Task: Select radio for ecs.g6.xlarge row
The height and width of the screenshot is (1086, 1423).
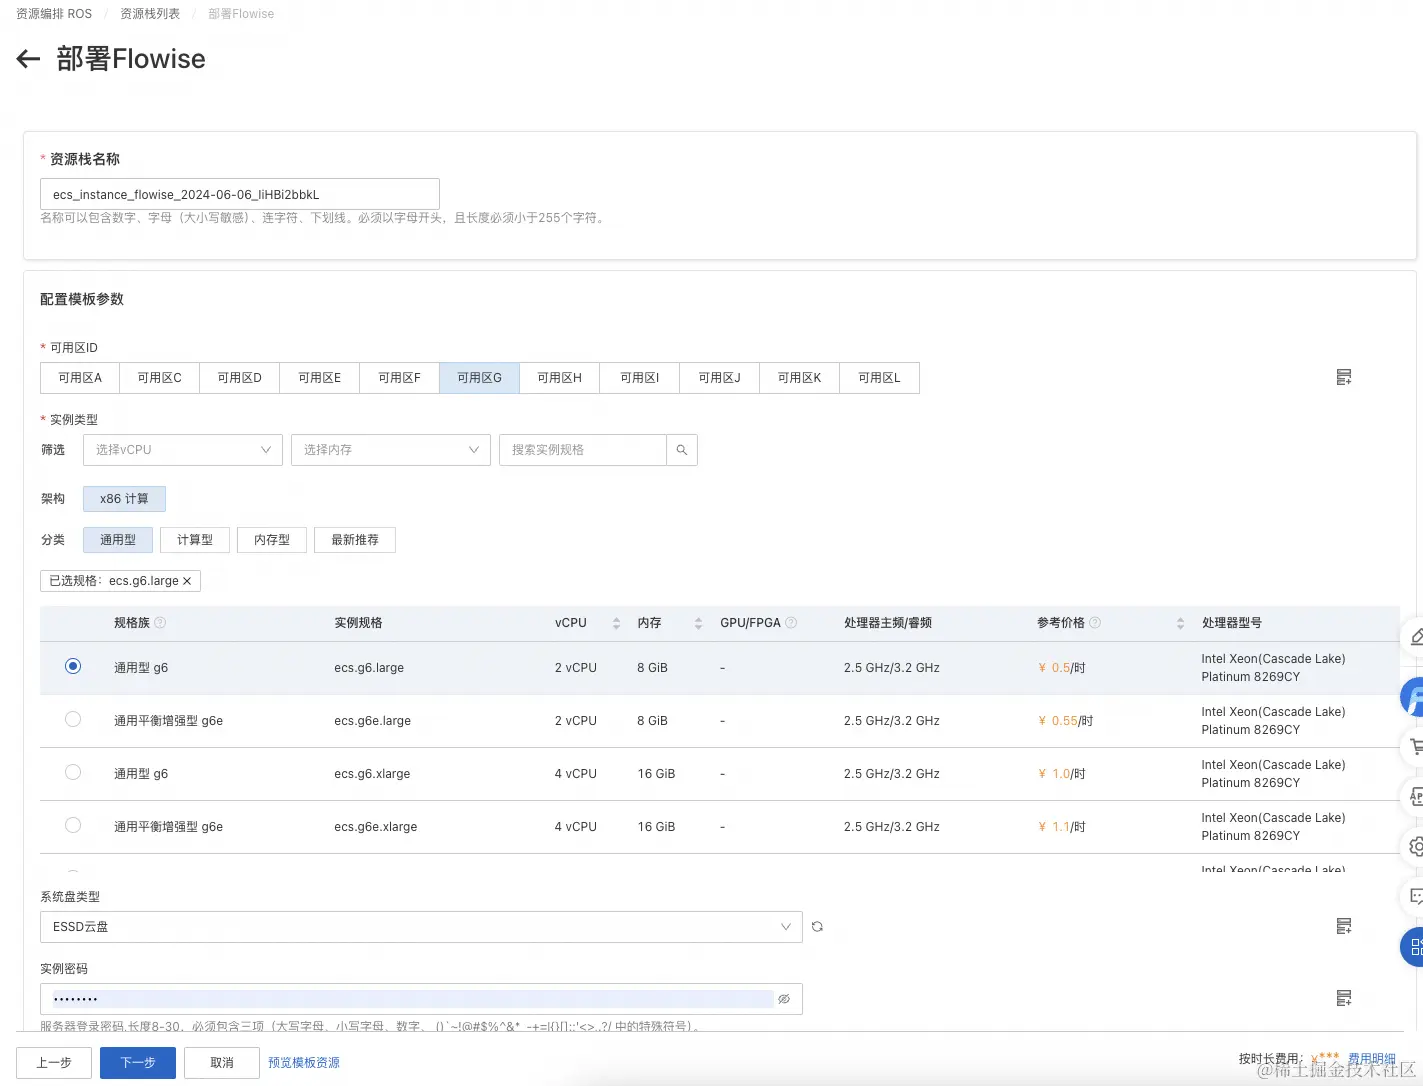Action: [73, 772]
